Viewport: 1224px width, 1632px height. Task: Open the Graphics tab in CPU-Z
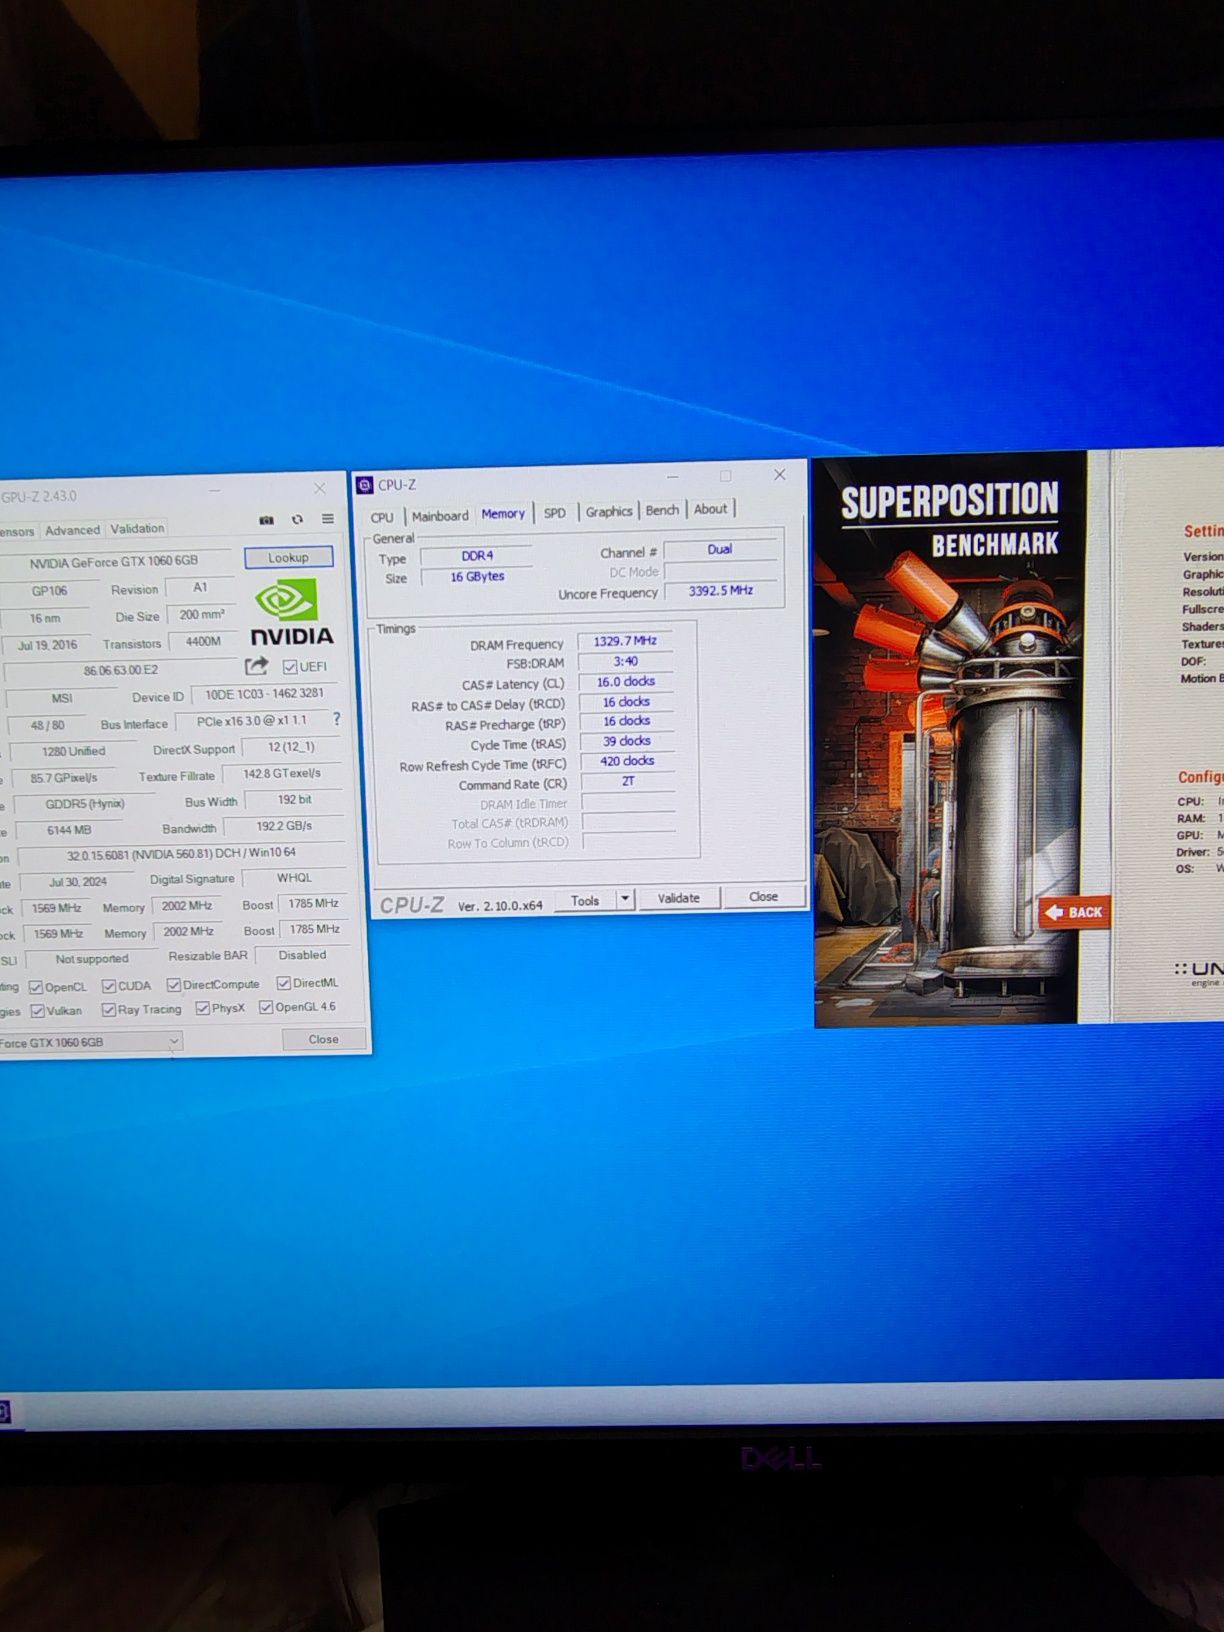point(609,511)
